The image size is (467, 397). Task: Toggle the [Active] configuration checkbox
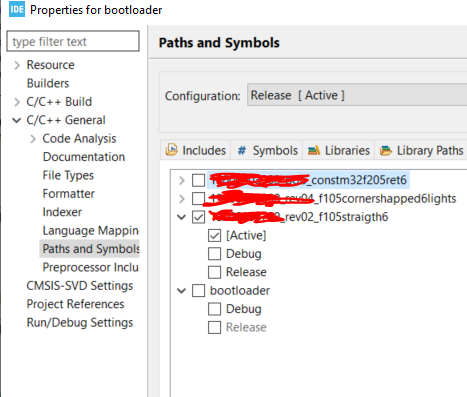(214, 235)
